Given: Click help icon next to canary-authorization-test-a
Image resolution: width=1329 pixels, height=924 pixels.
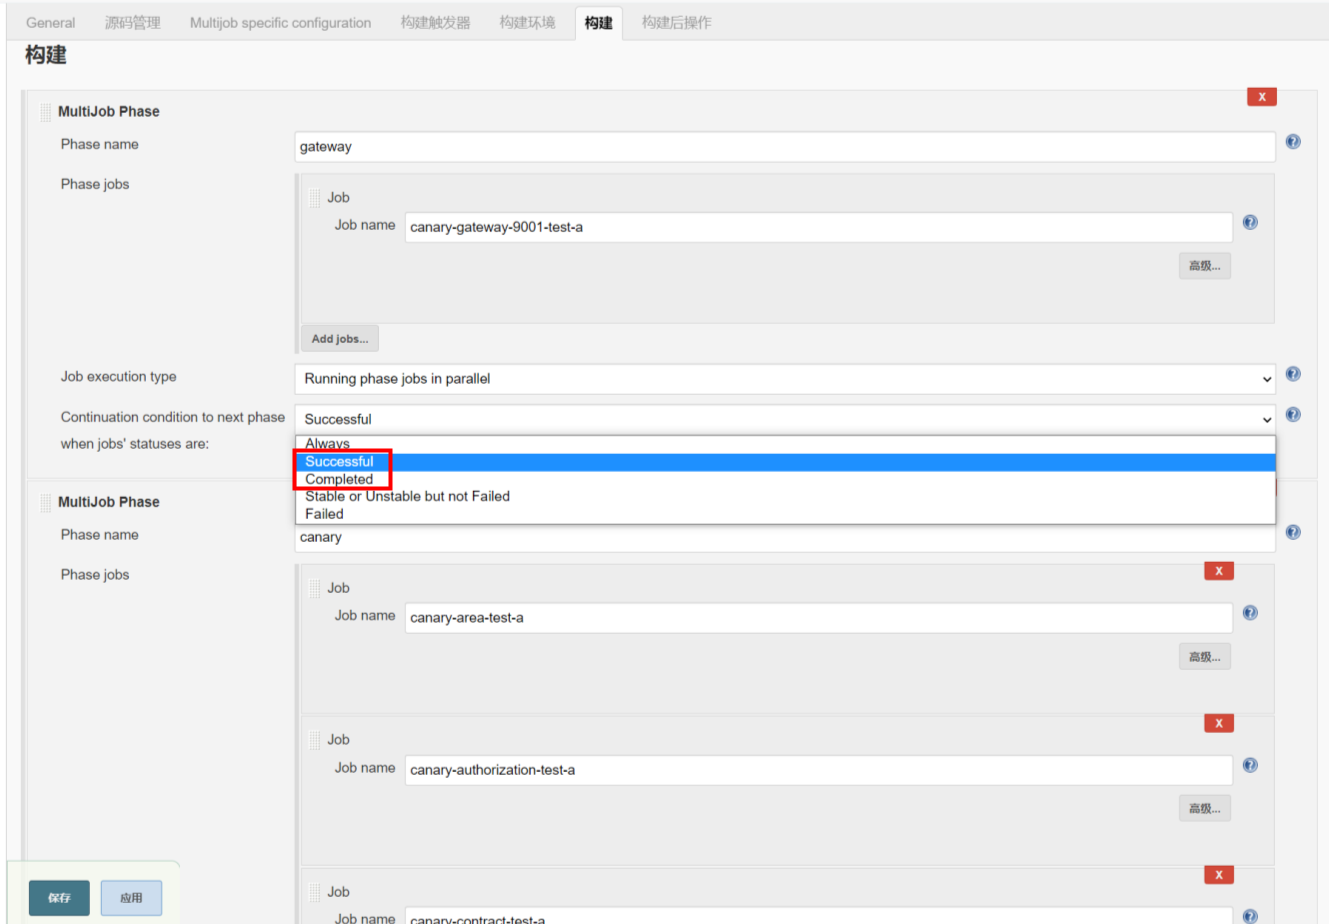Looking at the screenshot, I should click(x=1250, y=764).
